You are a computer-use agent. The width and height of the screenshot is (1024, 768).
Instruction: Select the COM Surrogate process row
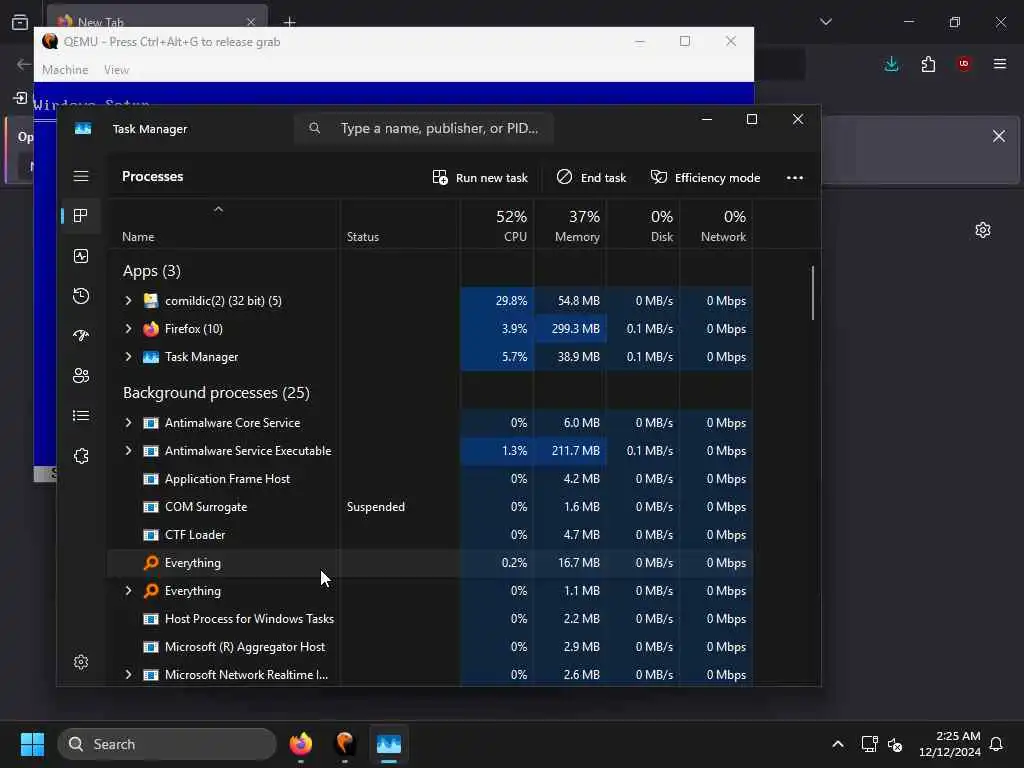(430, 507)
